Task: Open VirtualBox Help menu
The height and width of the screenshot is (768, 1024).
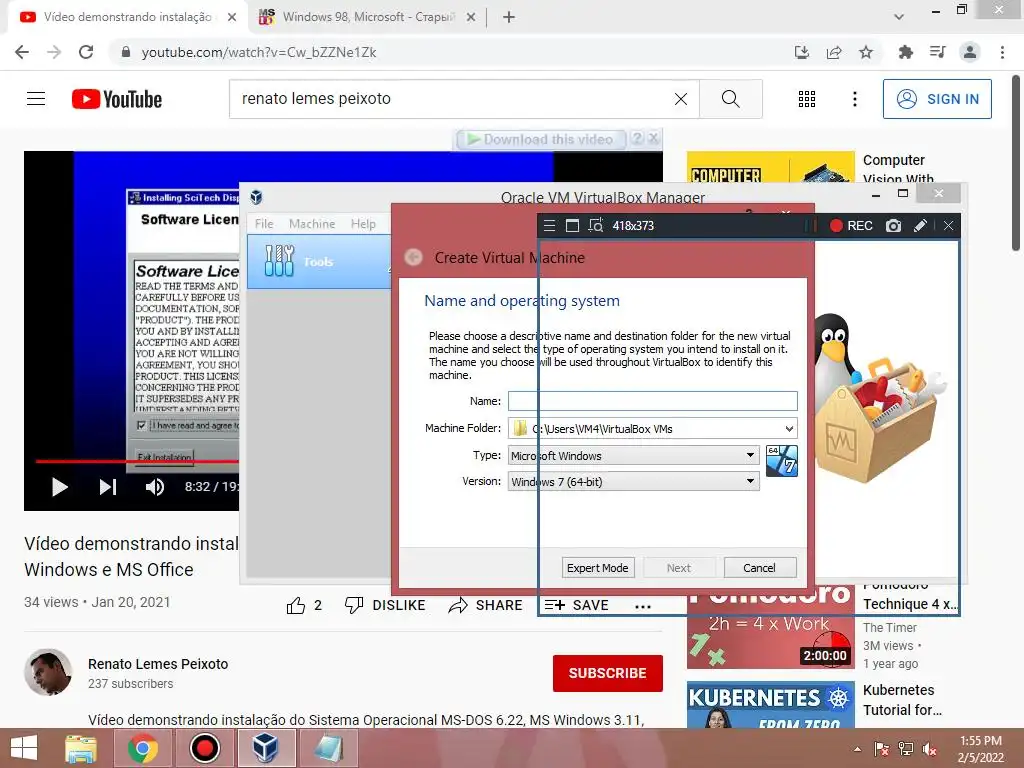Action: point(363,224)
